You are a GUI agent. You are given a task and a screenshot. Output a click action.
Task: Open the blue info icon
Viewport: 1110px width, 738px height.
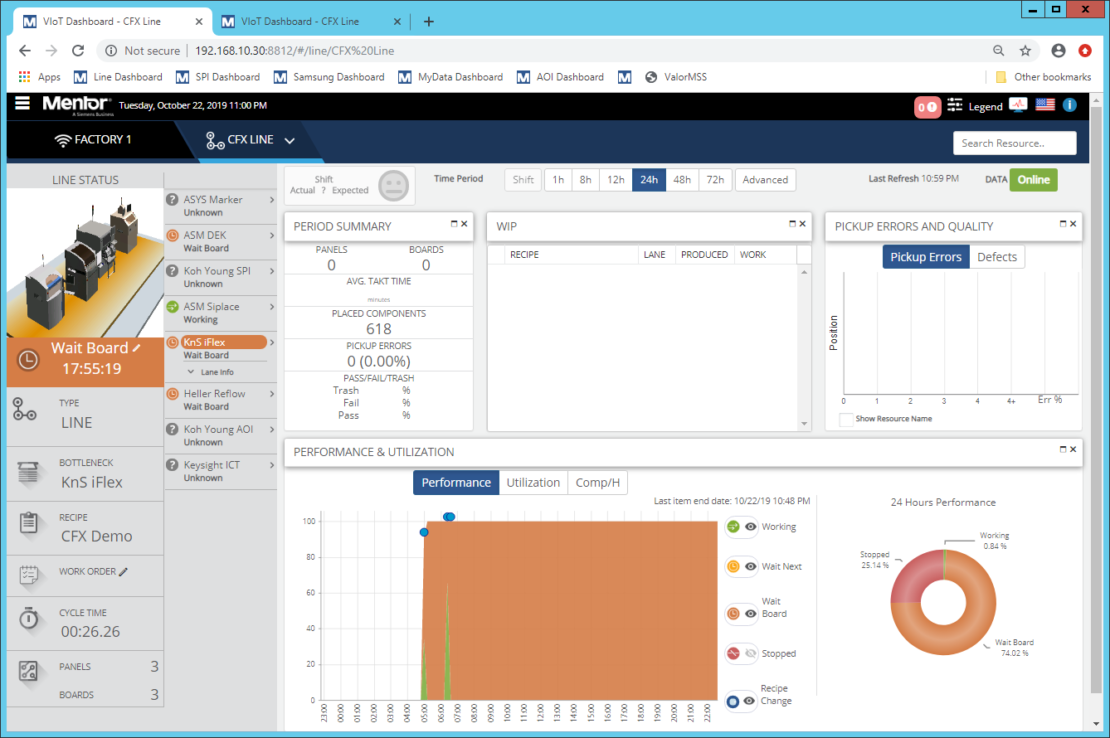click(x=1068, y=104)
